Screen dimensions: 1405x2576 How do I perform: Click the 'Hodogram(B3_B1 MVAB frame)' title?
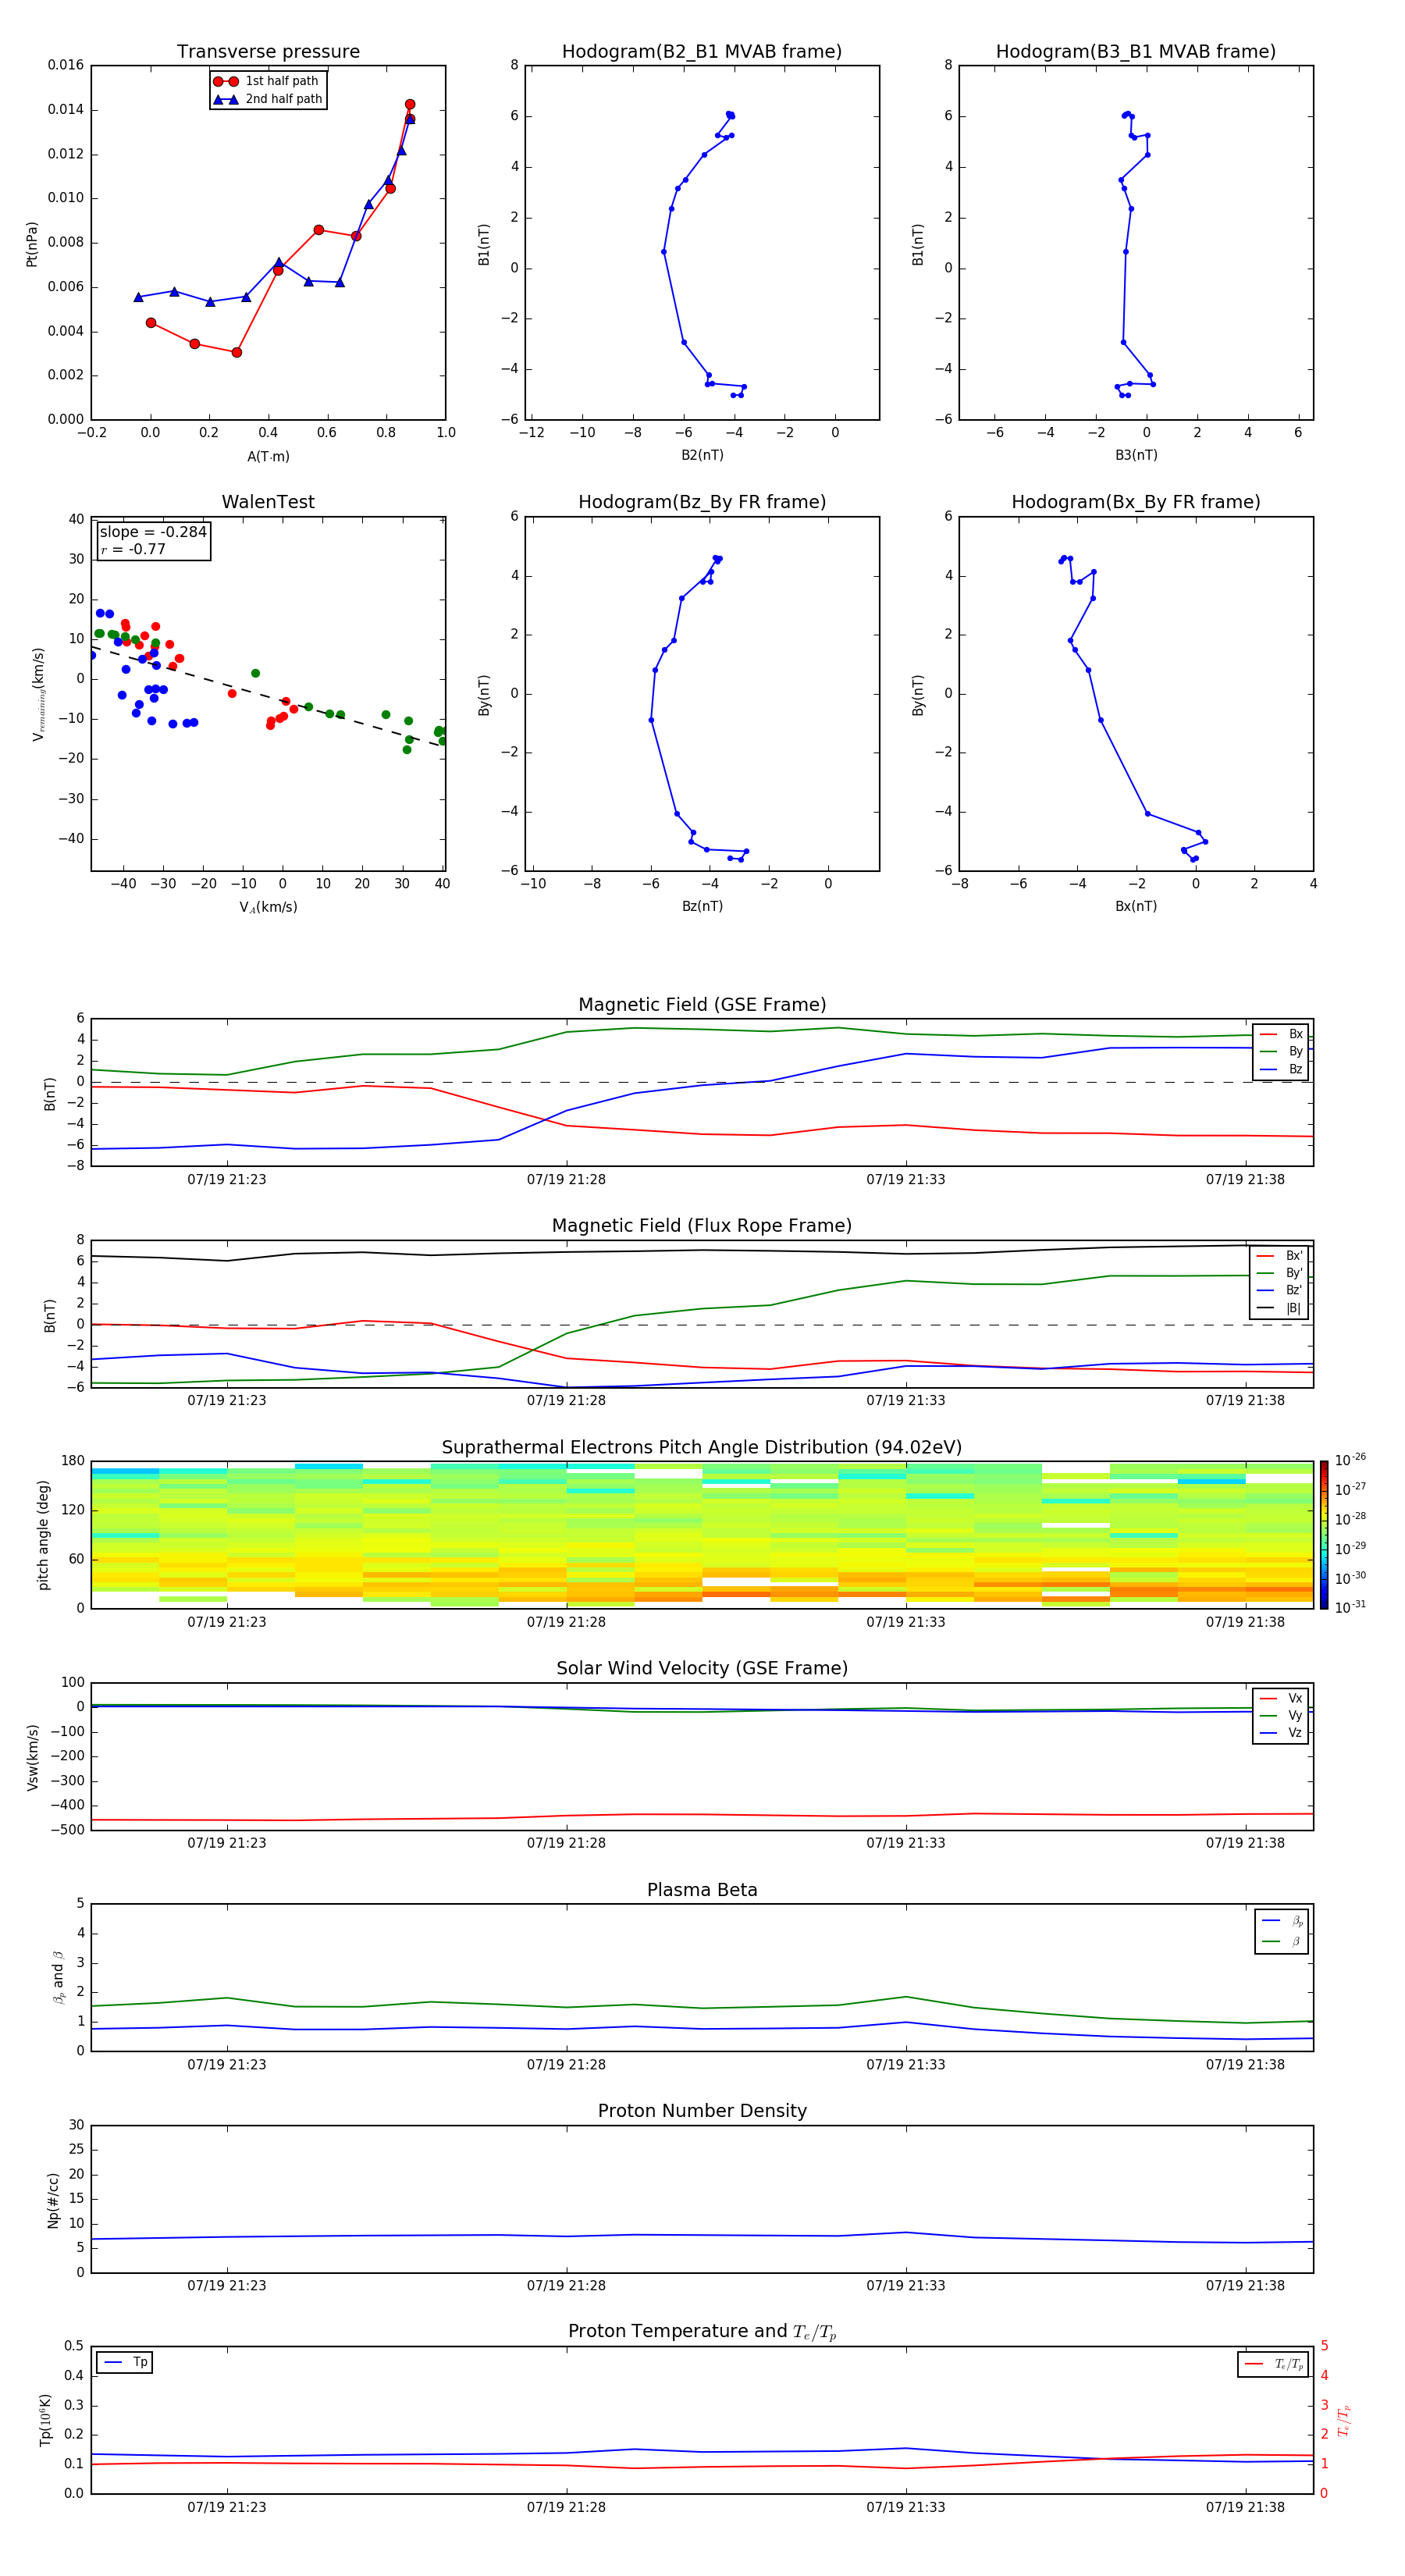(1136, 52)
